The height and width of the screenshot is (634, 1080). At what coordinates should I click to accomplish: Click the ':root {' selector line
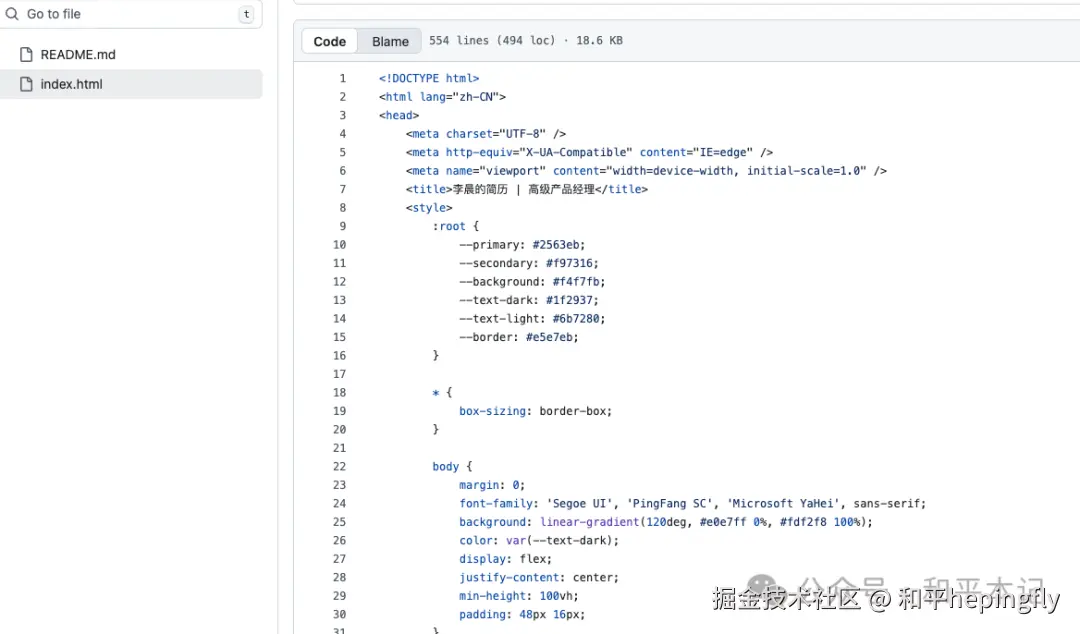point(455,226)
